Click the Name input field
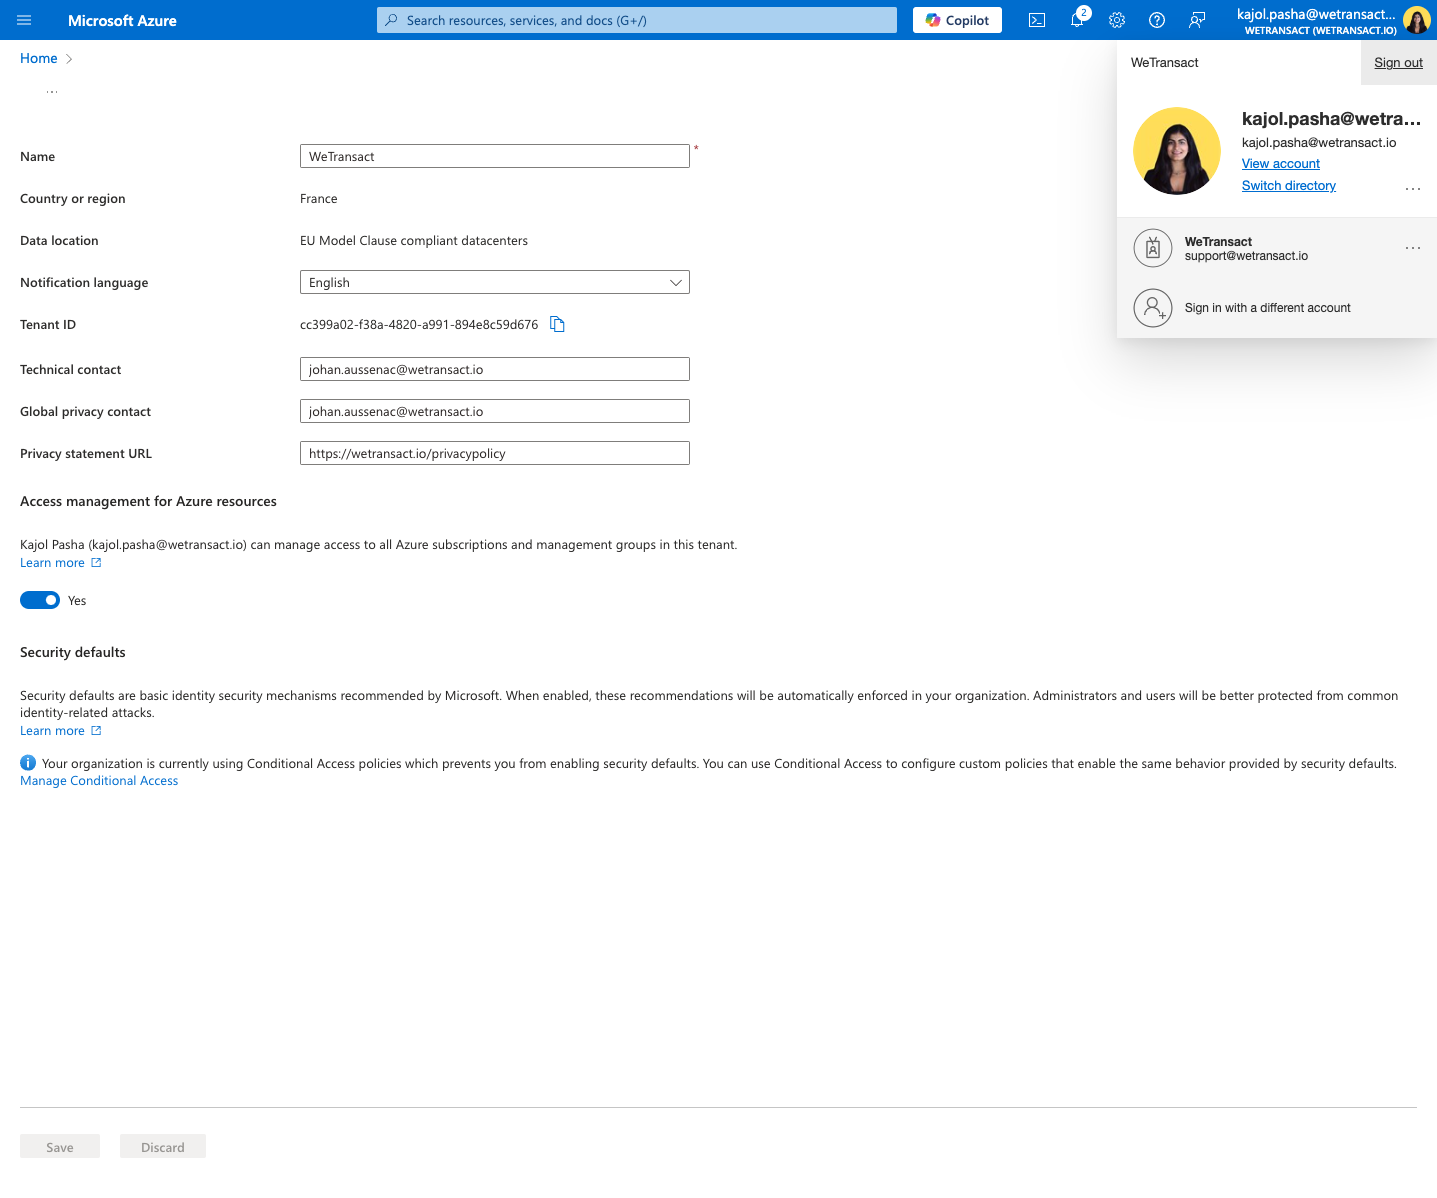 click(495, 156)
